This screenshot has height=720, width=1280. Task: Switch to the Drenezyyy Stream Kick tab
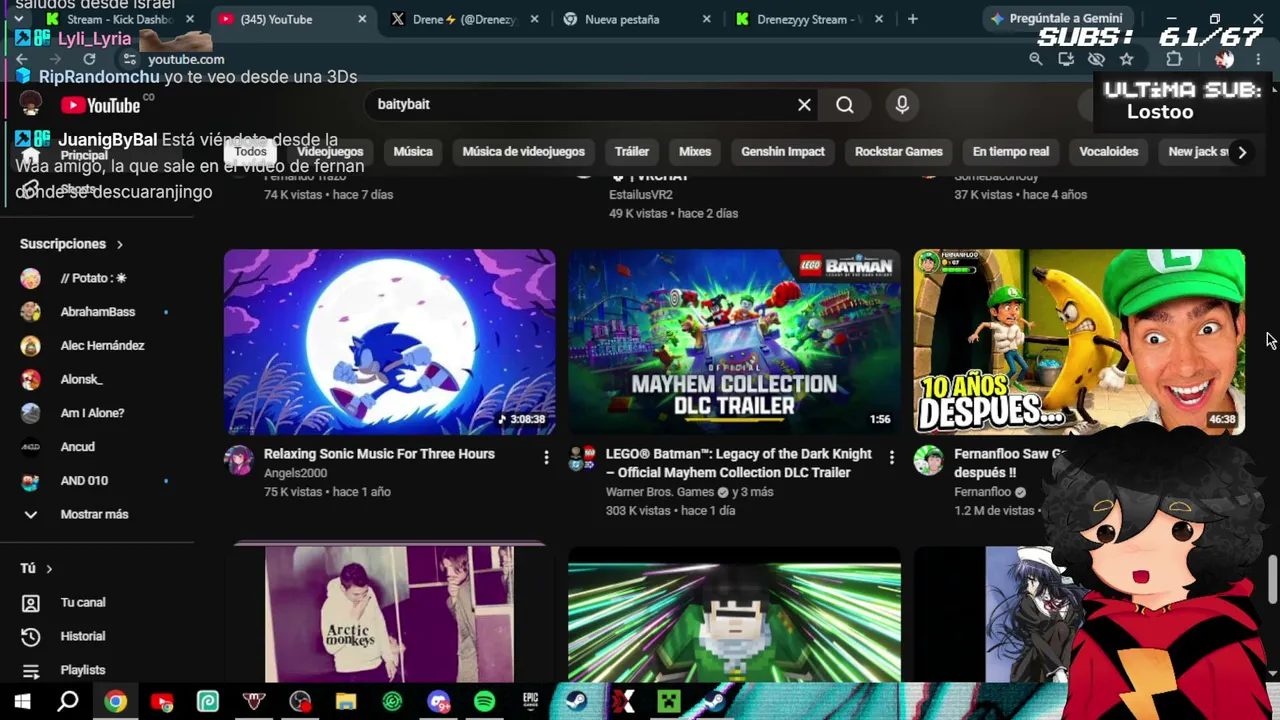coord(809,19)
